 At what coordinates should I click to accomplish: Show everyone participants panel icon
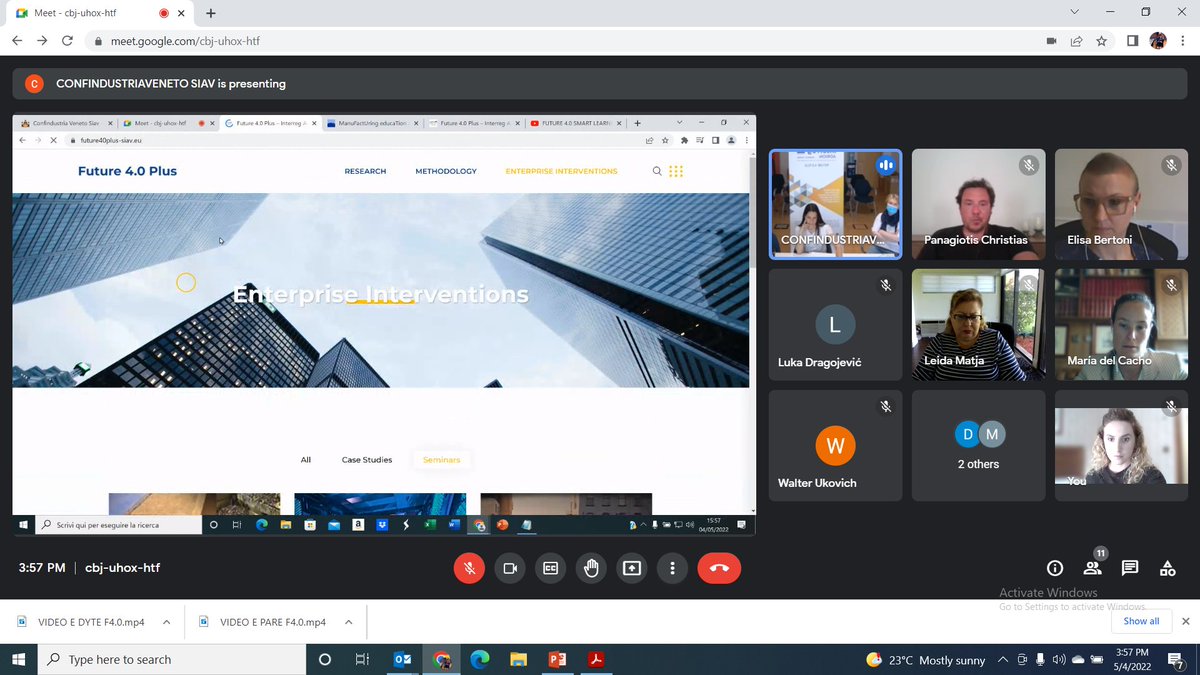[x=1092, y=568]
